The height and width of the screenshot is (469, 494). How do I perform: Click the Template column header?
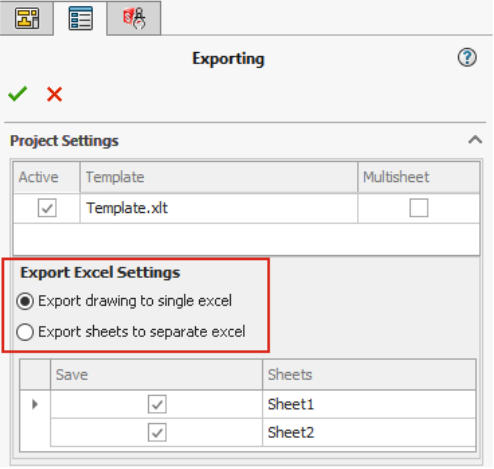click(219, 177)
